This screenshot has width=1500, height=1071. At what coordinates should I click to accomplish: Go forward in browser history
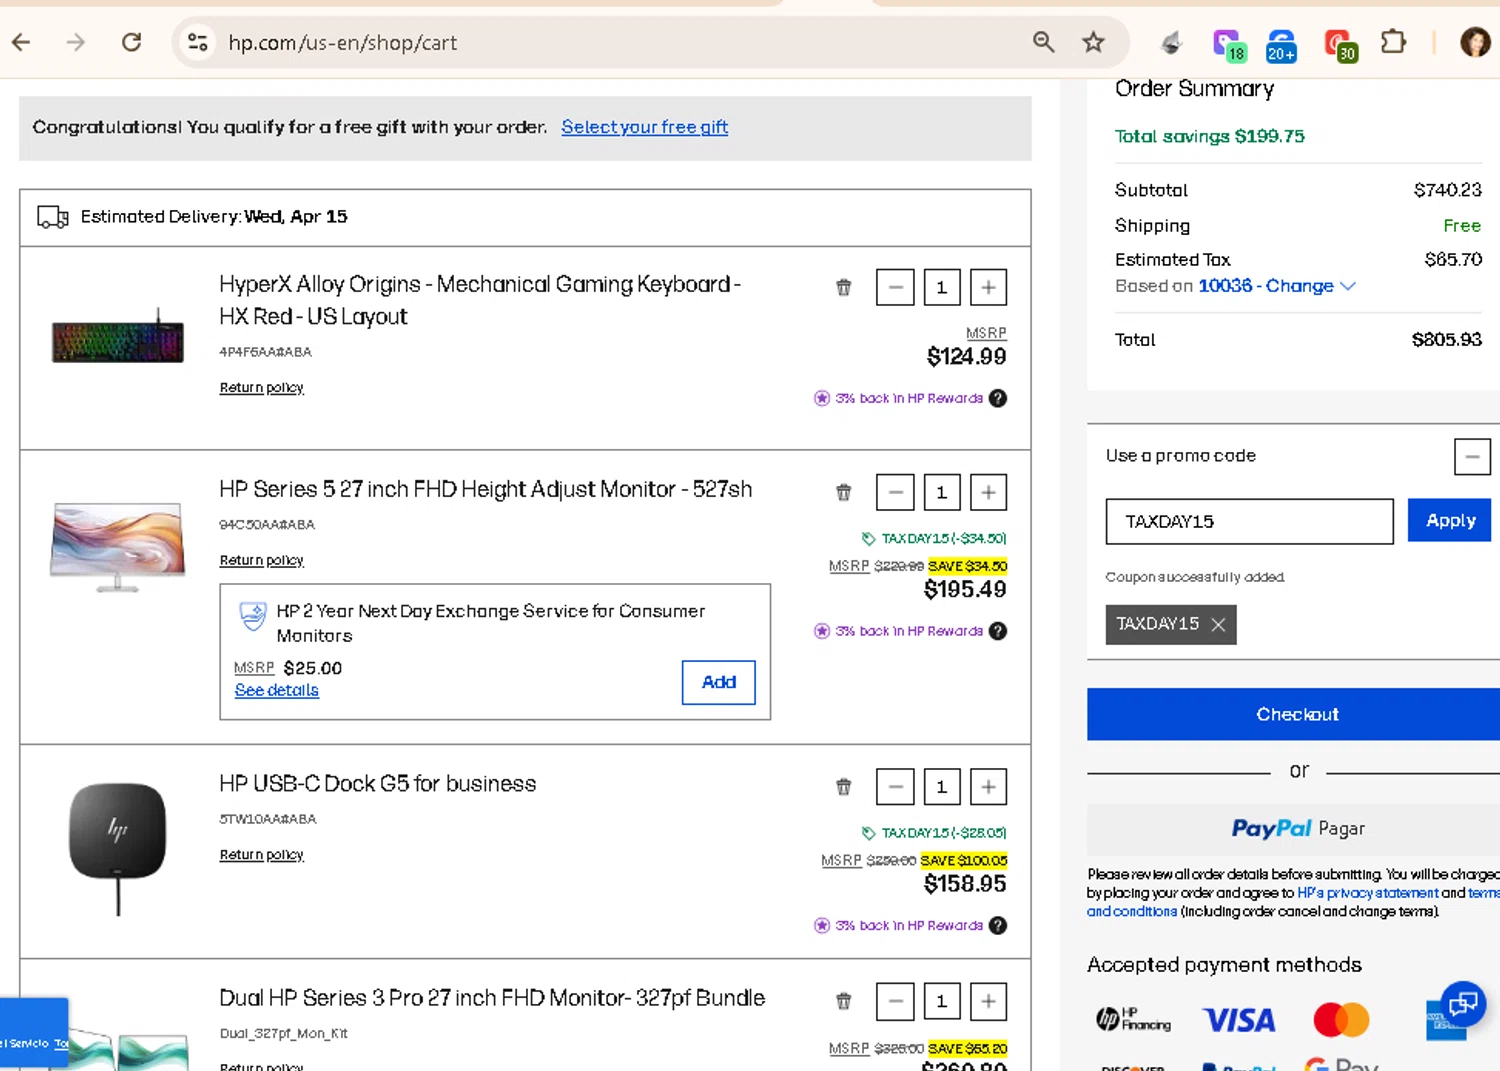pos(76,42)
